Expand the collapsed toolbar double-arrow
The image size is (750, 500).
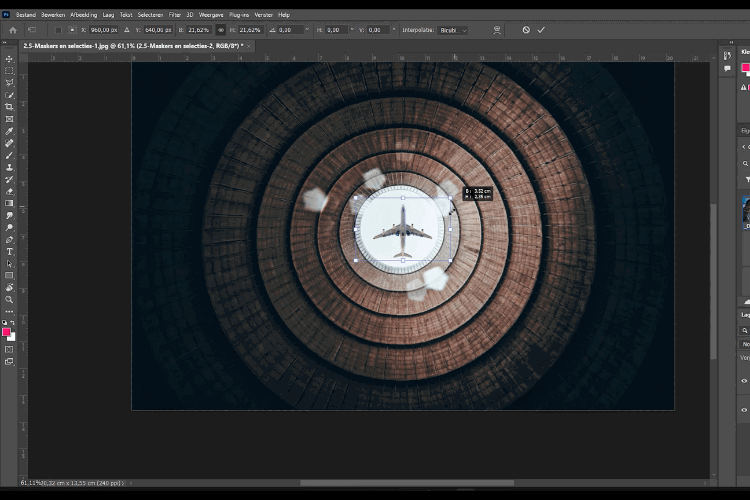[x=4, y=43]
